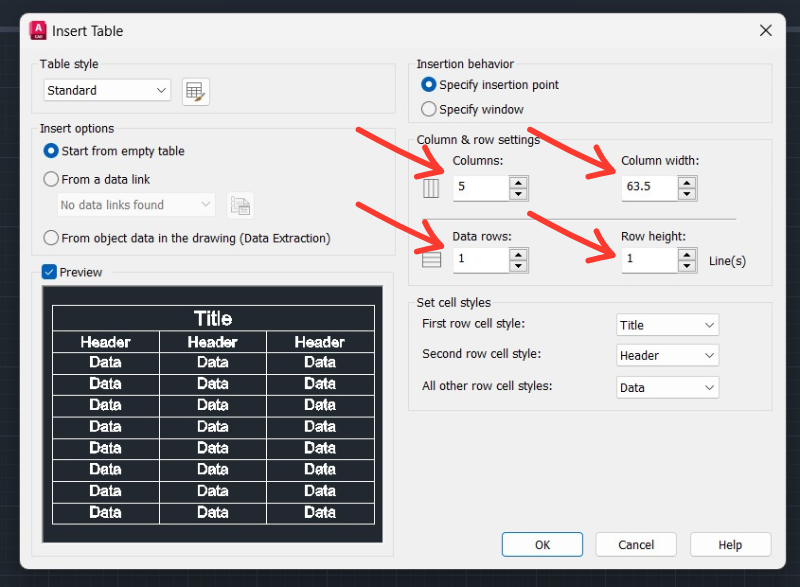Viewport: 800px width, 587px height.
Task: Confirm the table with OK button
Action: [x=542, y=545]
